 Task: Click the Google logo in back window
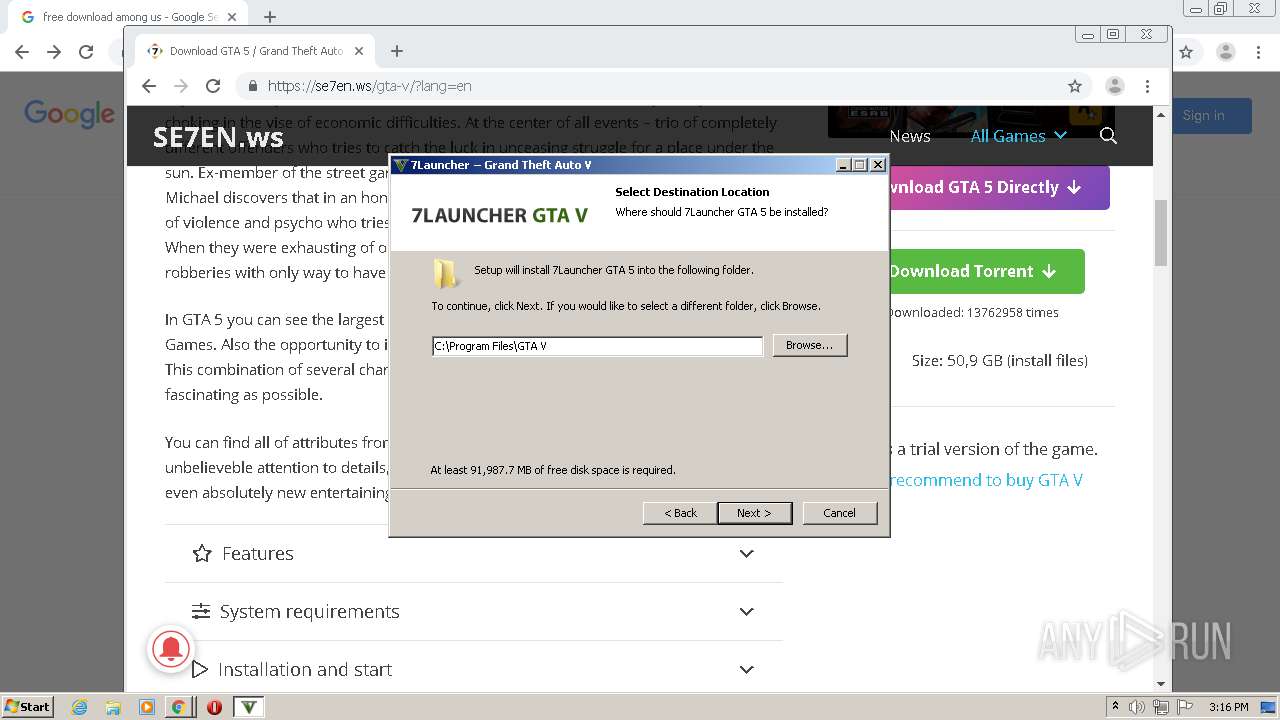[x=69, y=114]
